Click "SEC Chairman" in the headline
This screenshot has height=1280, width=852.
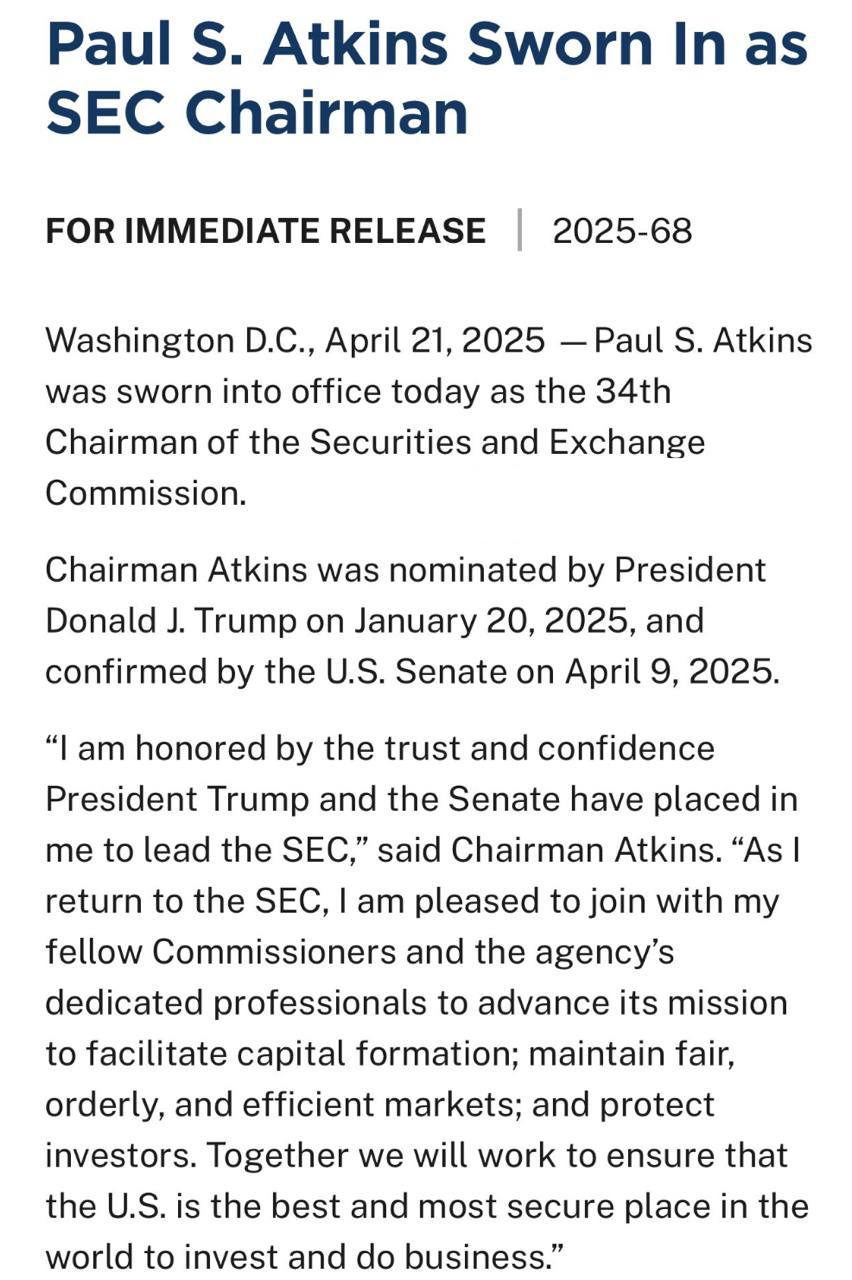click(257, 112)
